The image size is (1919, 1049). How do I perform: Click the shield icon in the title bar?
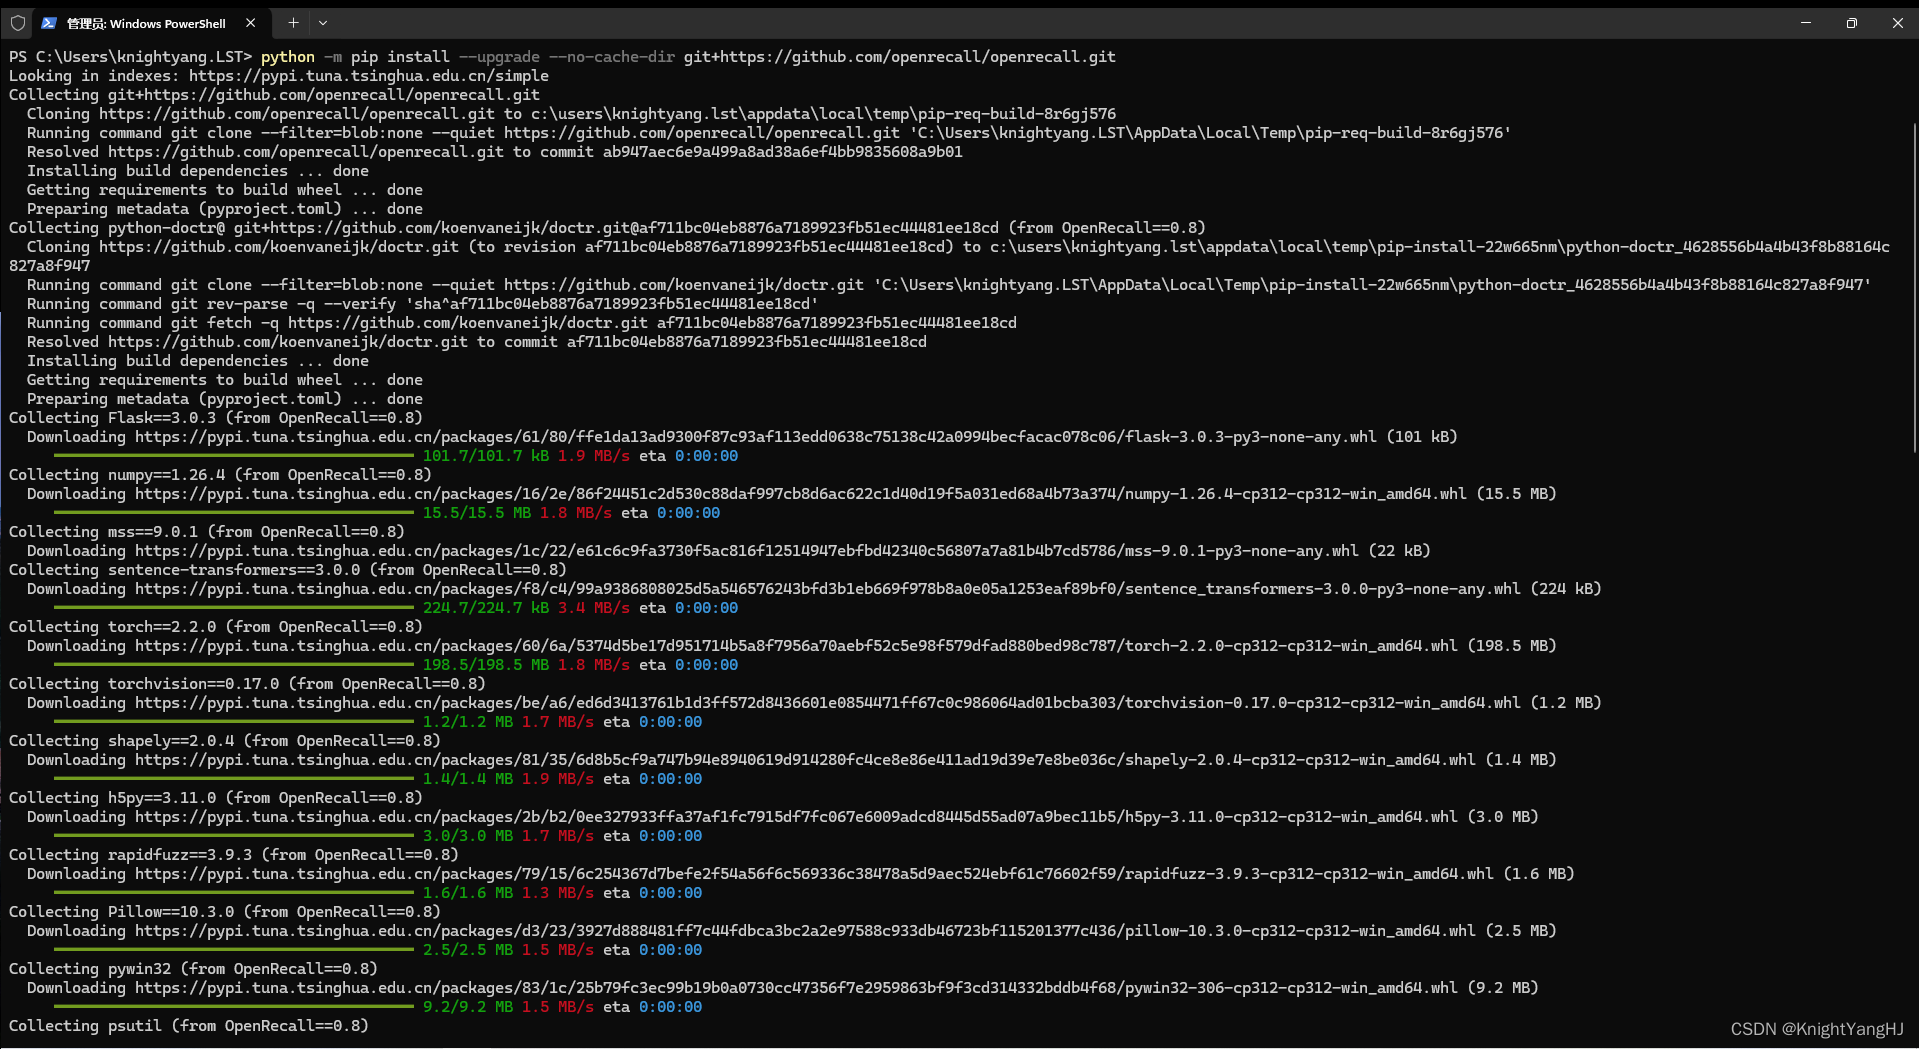pyautogui.click(x=18, y=23)
